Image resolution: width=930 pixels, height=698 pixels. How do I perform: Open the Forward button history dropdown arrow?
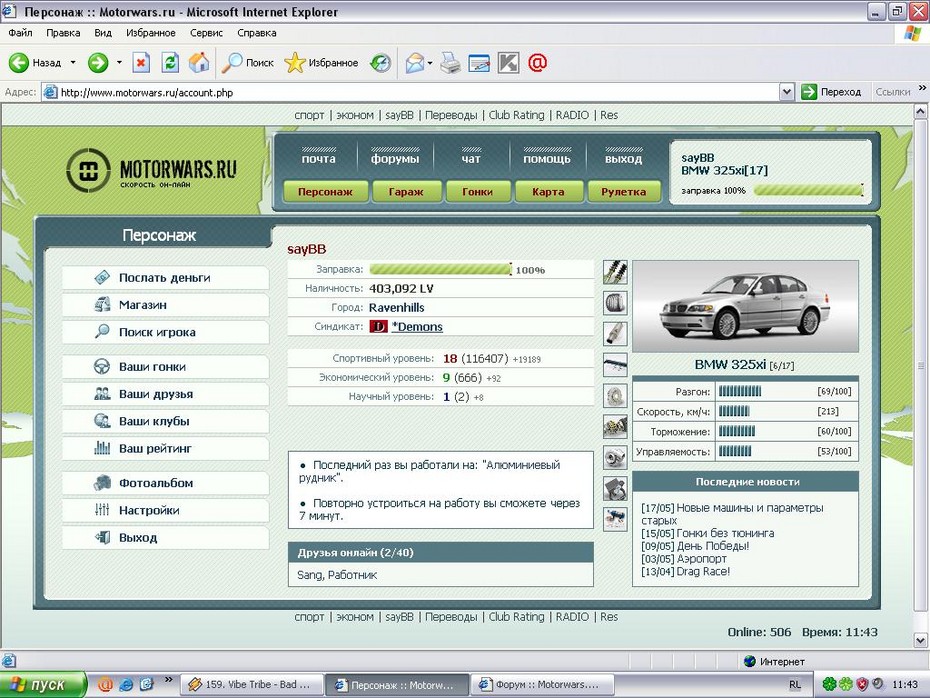click(x=119, y=62)
